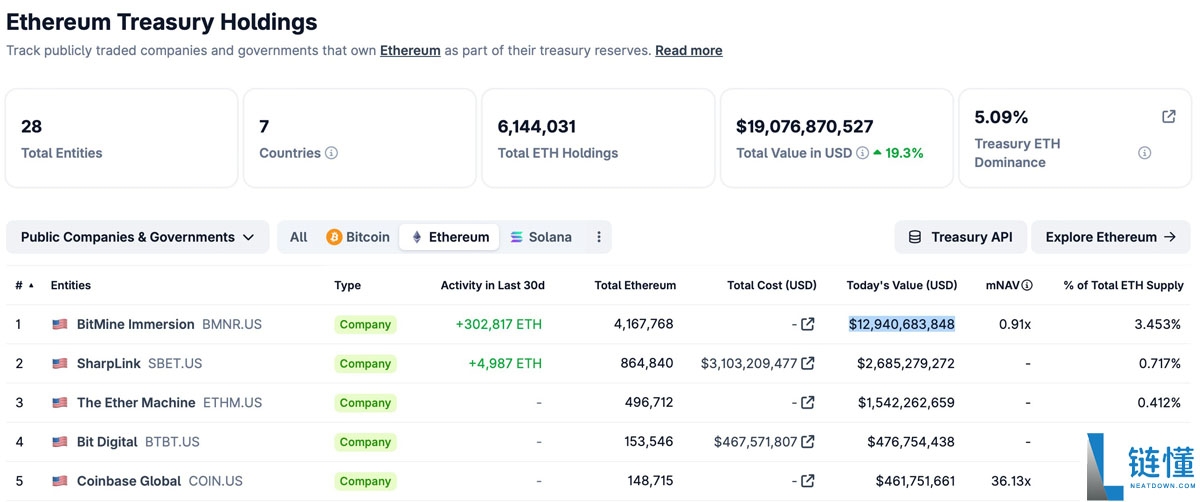Open the Treasury API button
Screen dimensions: 1200x502
click(960, 237)
